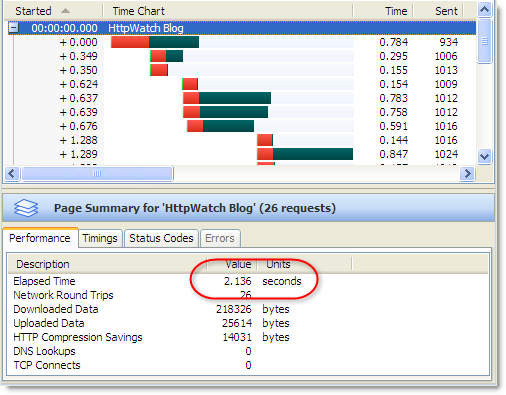Switch to the Timings tab
Viewport: 506px width, 395px height.
pos(100,238)
